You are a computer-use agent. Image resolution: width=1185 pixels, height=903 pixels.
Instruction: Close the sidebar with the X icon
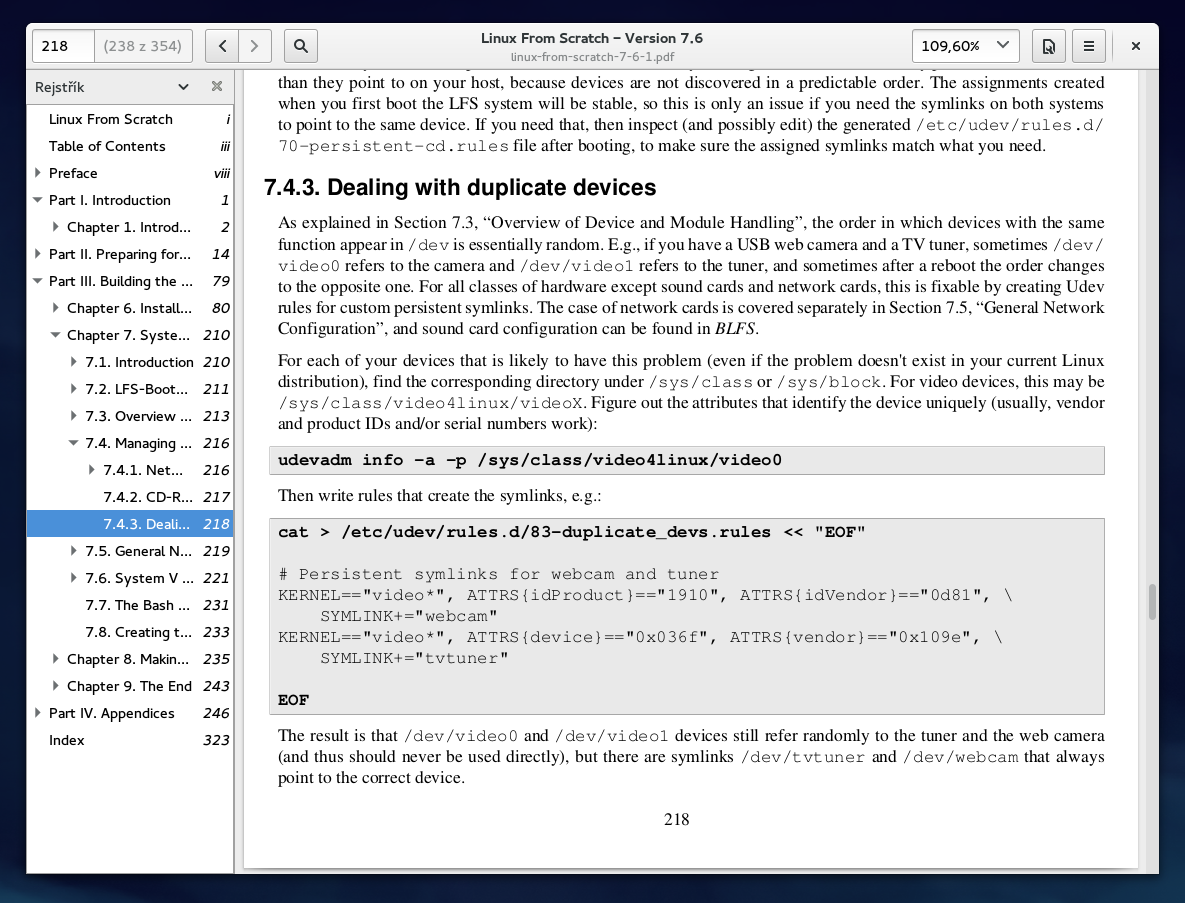pyautogui.click(x=217, y=86)
